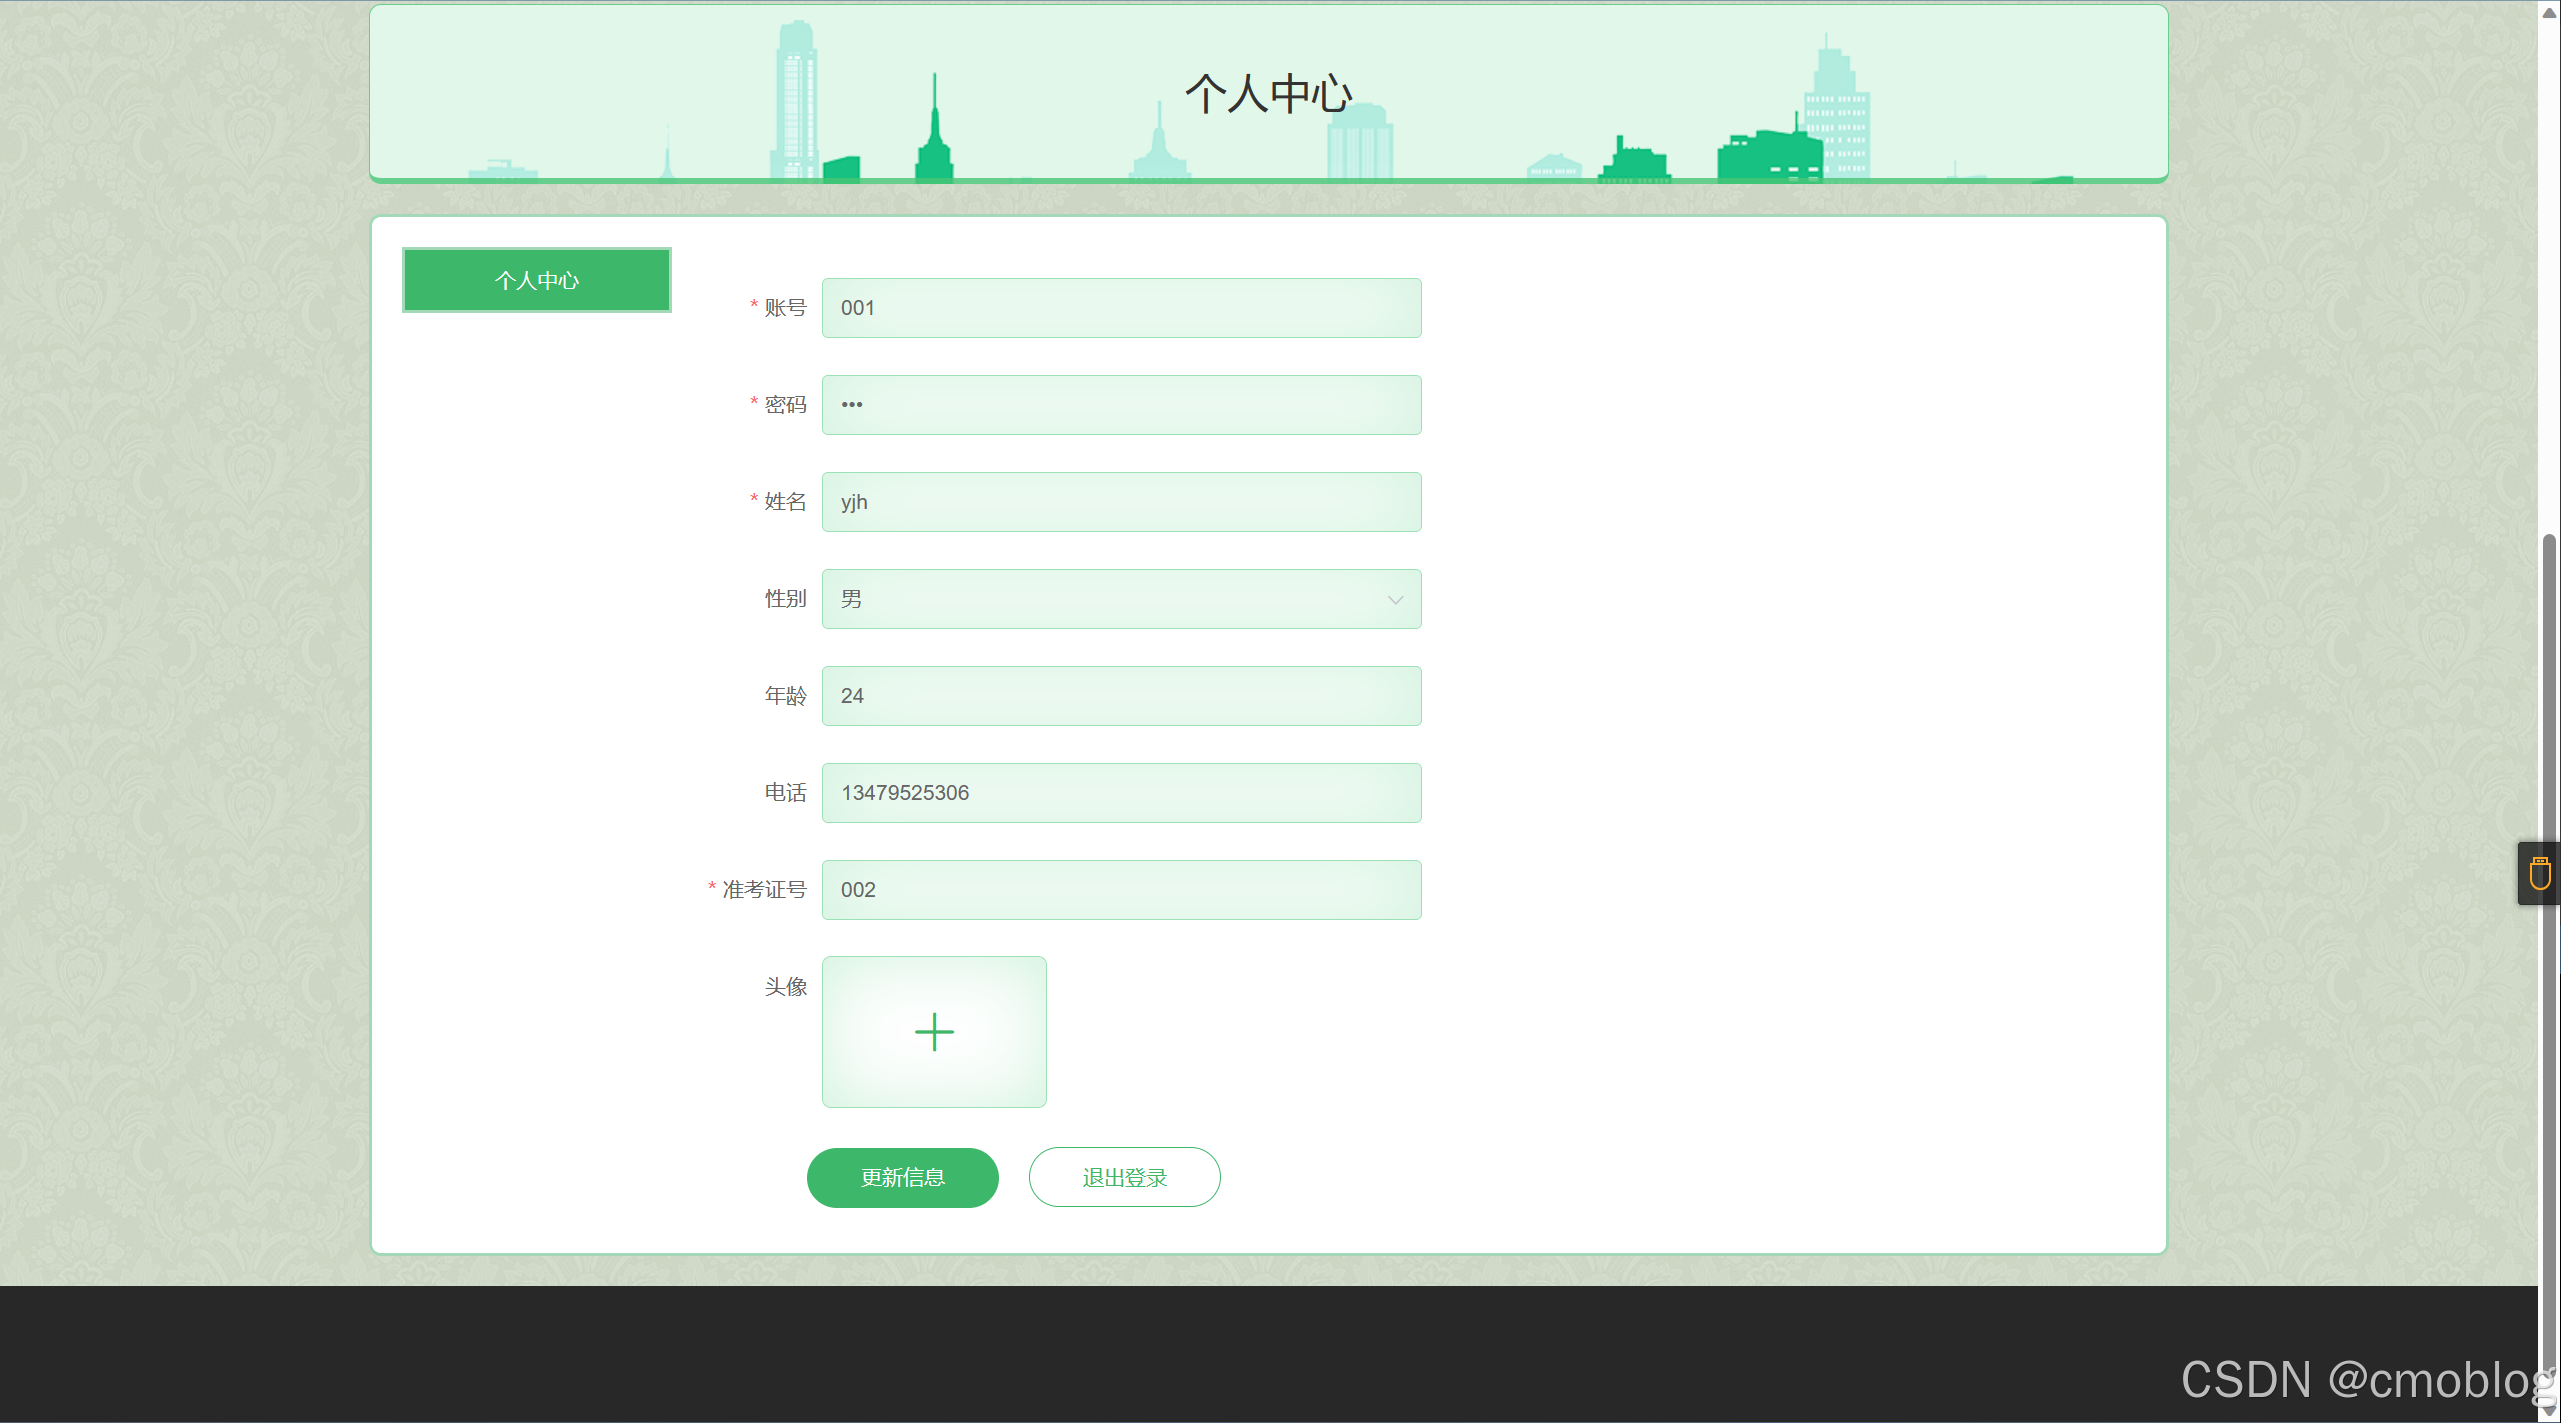2561x1423 pixels.
Task: Click the 个人中心 banner heading
Action: click(1268, 94)
